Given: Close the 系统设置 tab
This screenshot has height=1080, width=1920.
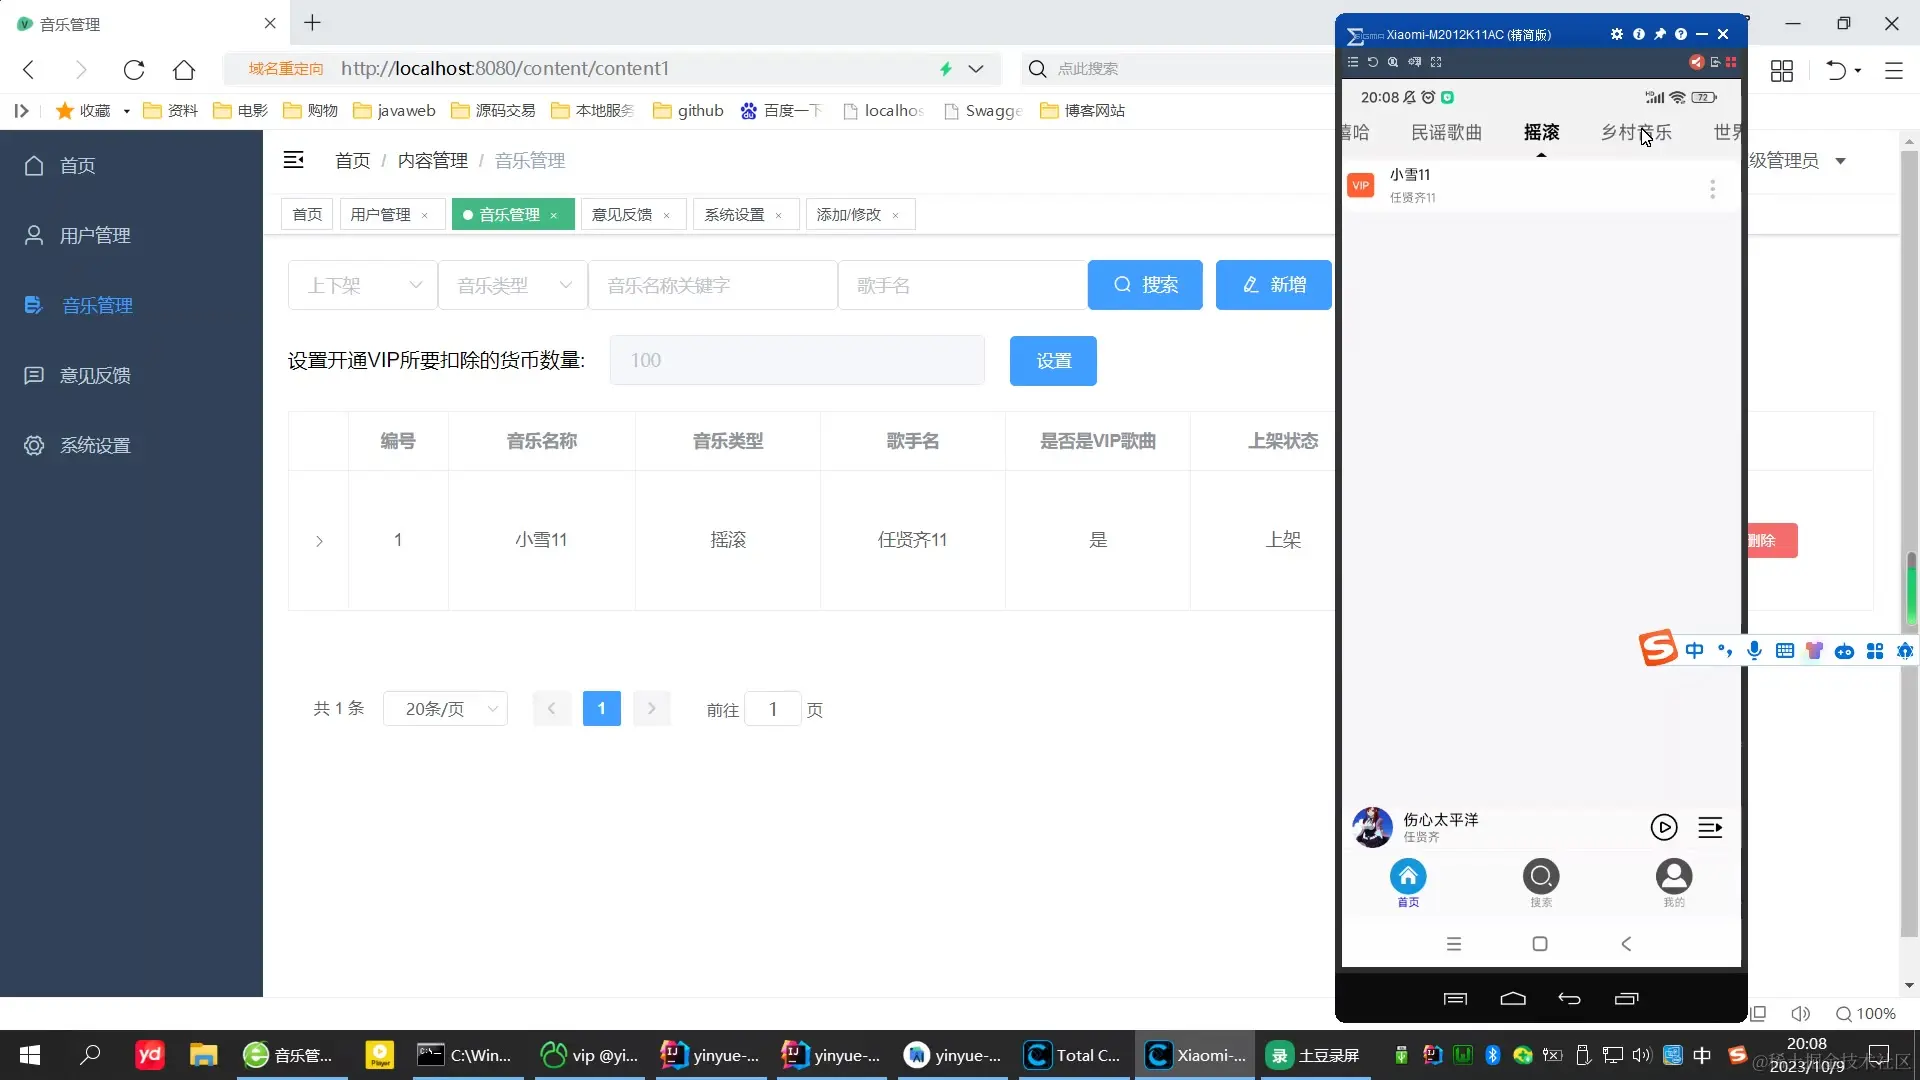Looking at the screenshot, I should coord(778,216).
